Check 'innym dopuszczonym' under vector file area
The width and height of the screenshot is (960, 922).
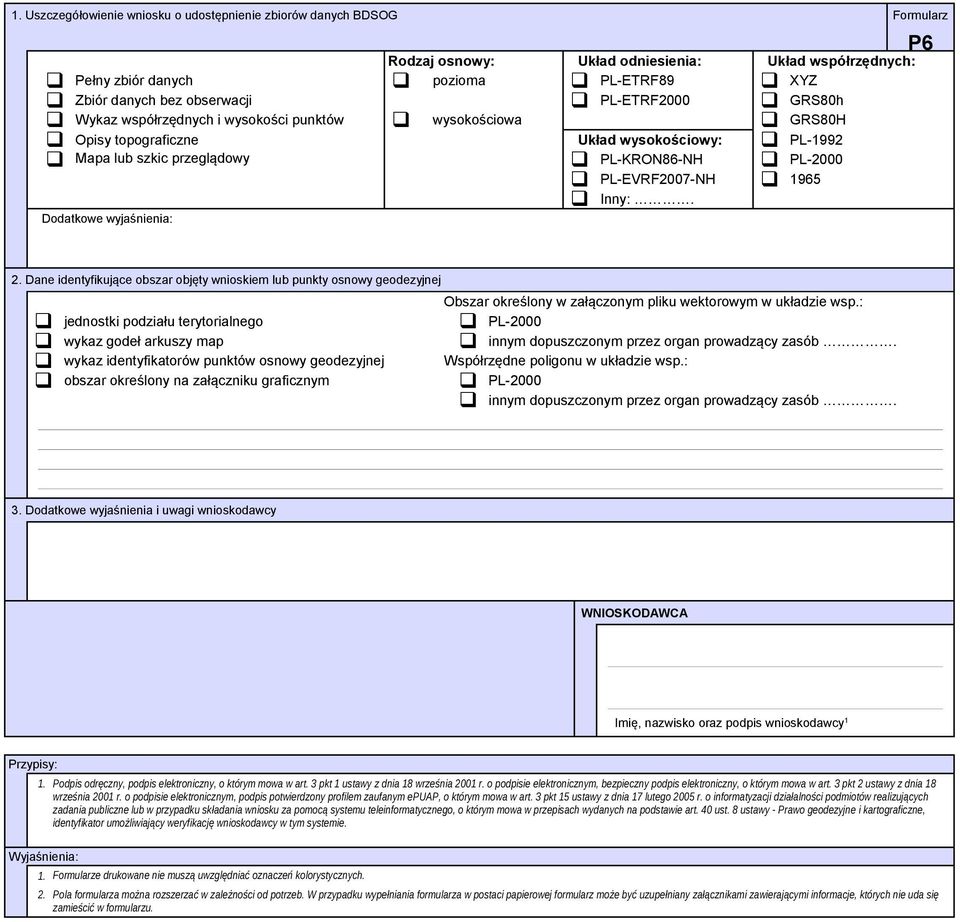click(468, 340)
